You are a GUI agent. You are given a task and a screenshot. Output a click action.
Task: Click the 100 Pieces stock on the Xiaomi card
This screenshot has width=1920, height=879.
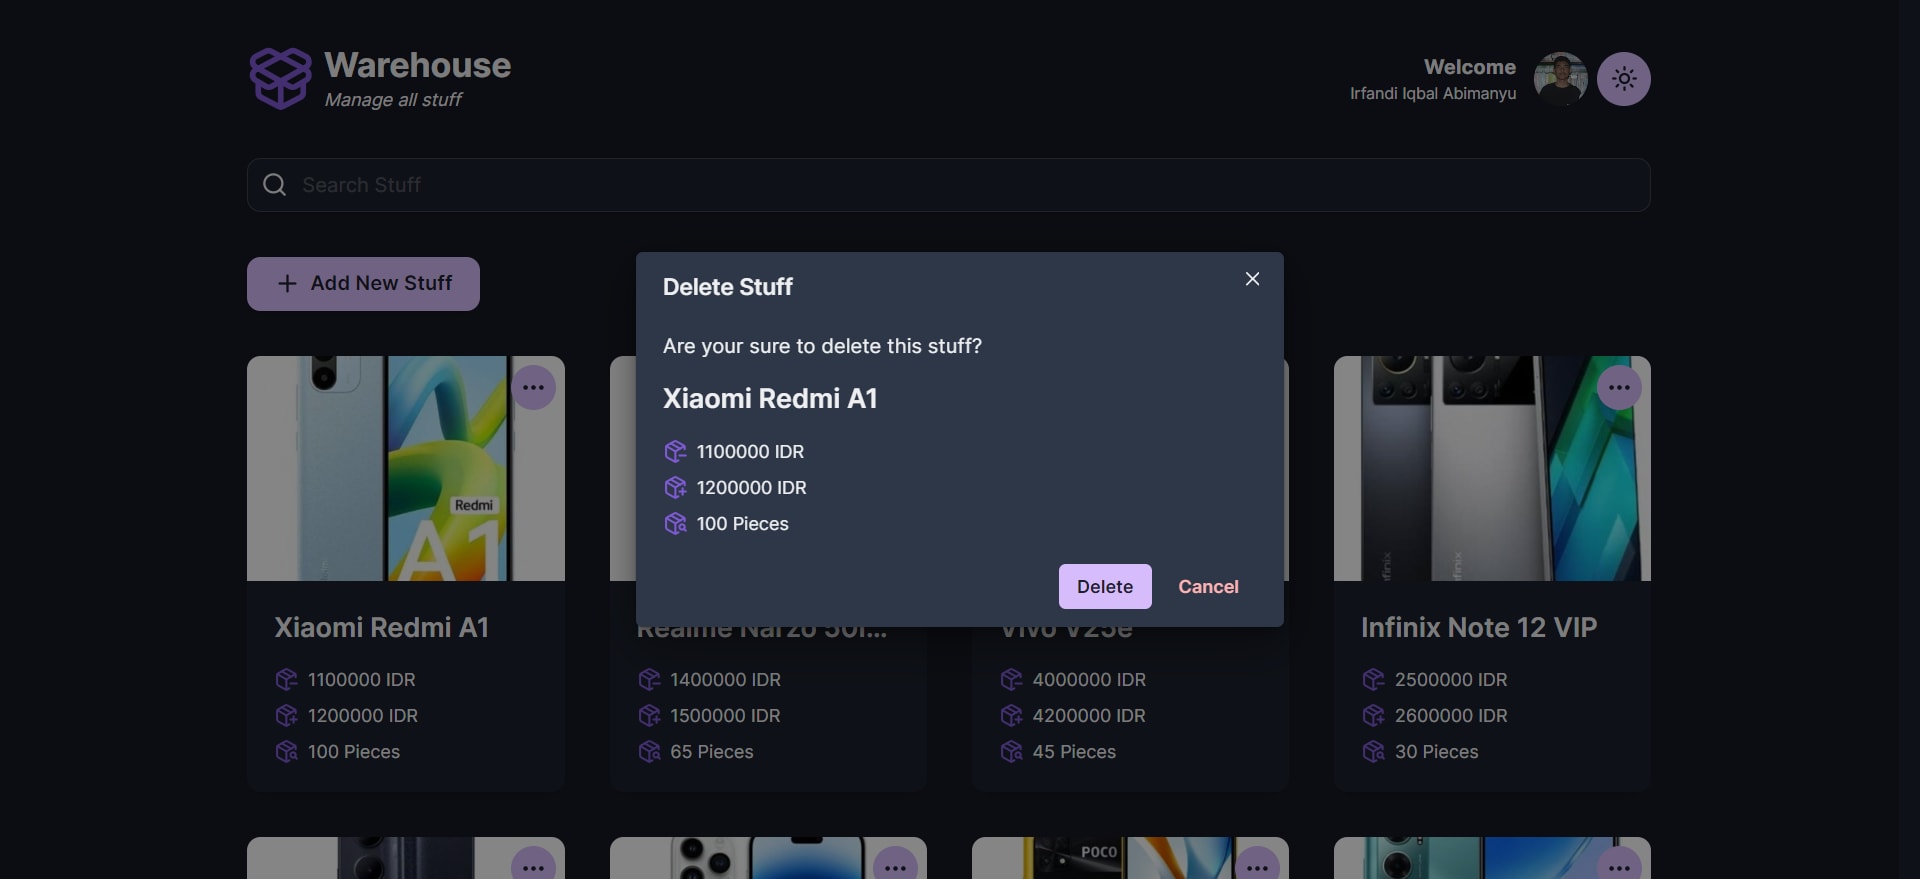click(x=354, y=752)
